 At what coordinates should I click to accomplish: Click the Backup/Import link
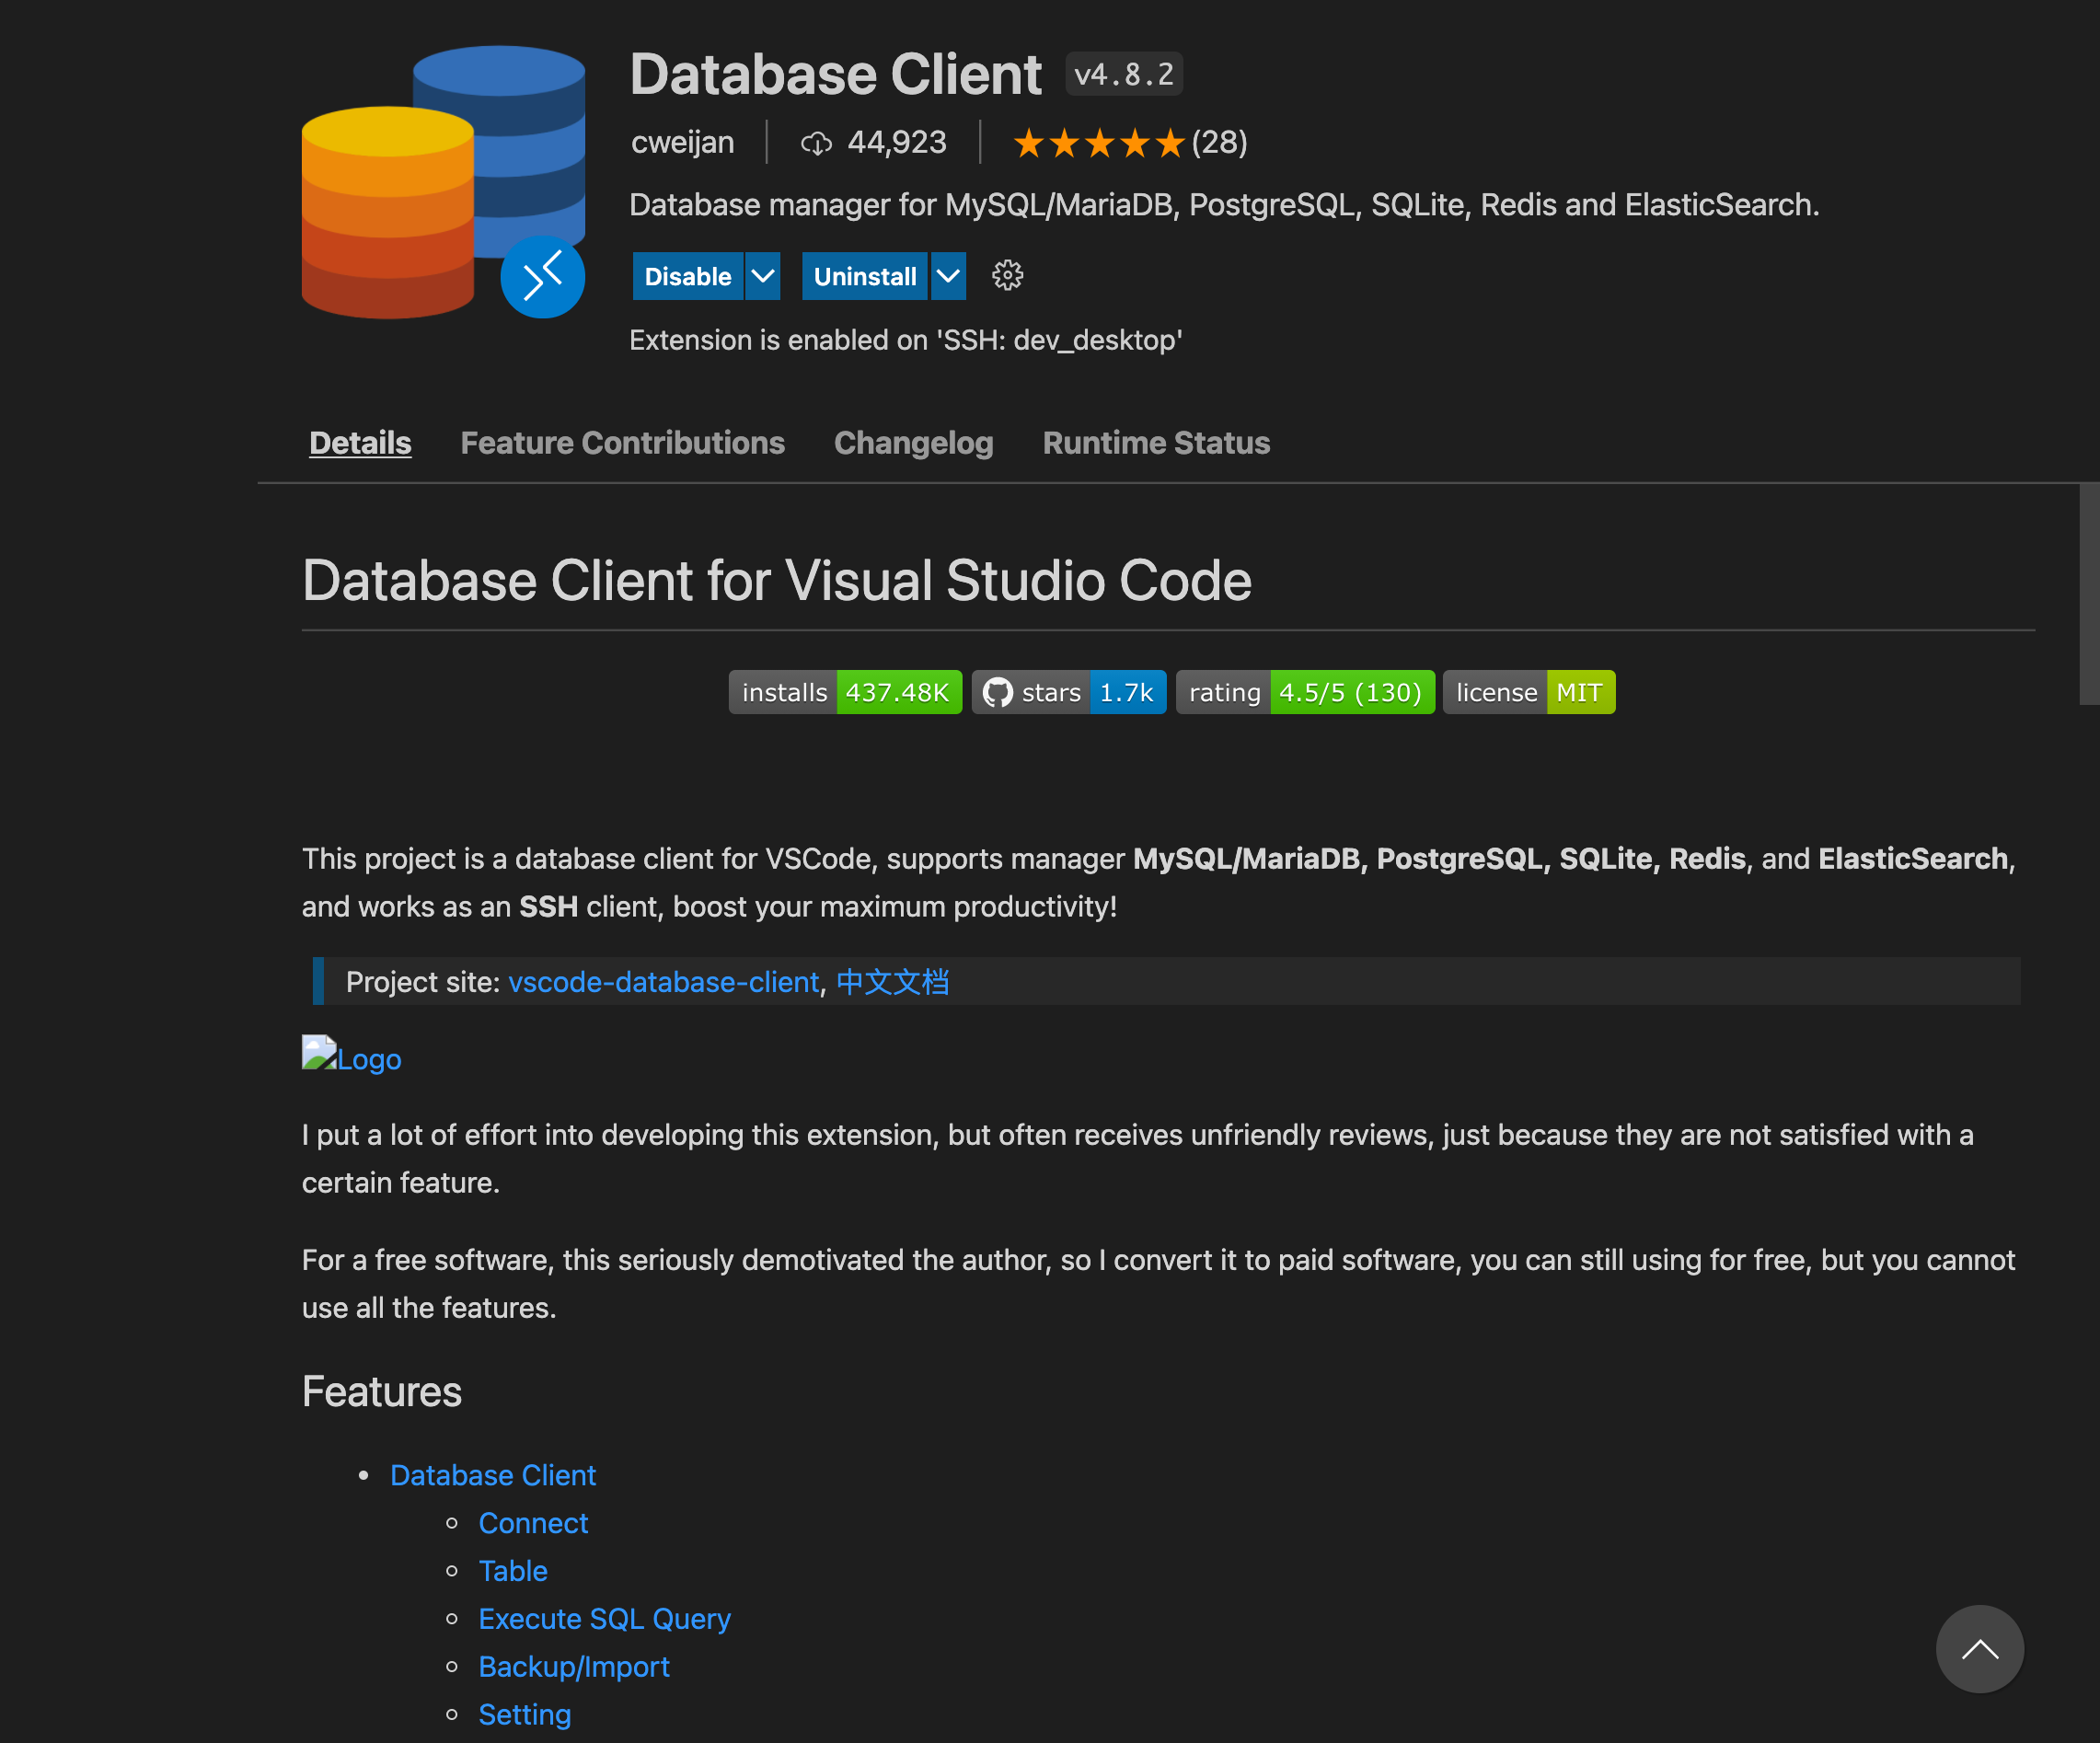(x=574, y=1667)
